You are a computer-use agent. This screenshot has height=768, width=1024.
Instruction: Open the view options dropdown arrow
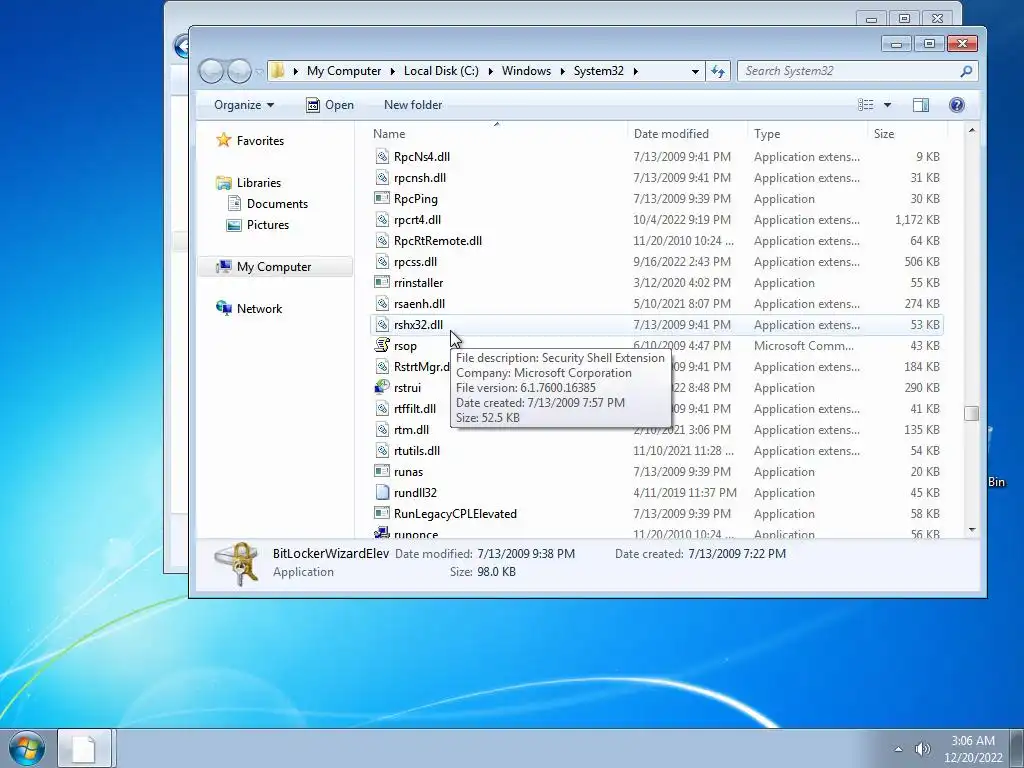(x=888, y=105)
